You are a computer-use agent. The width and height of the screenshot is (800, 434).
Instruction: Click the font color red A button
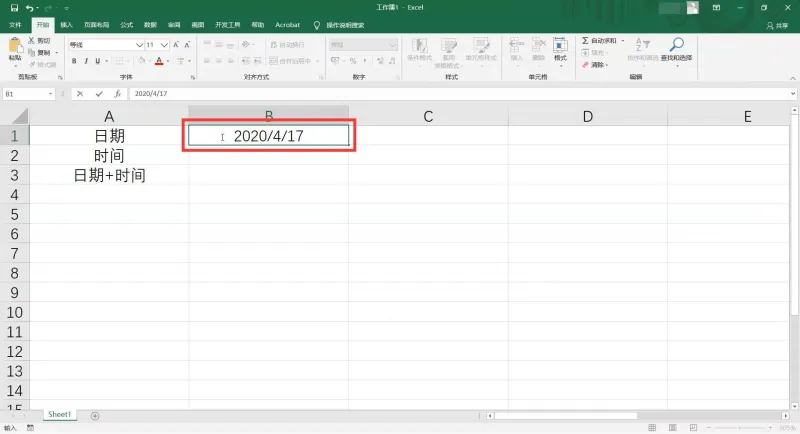pyautogui.click(x=159, y=61)
